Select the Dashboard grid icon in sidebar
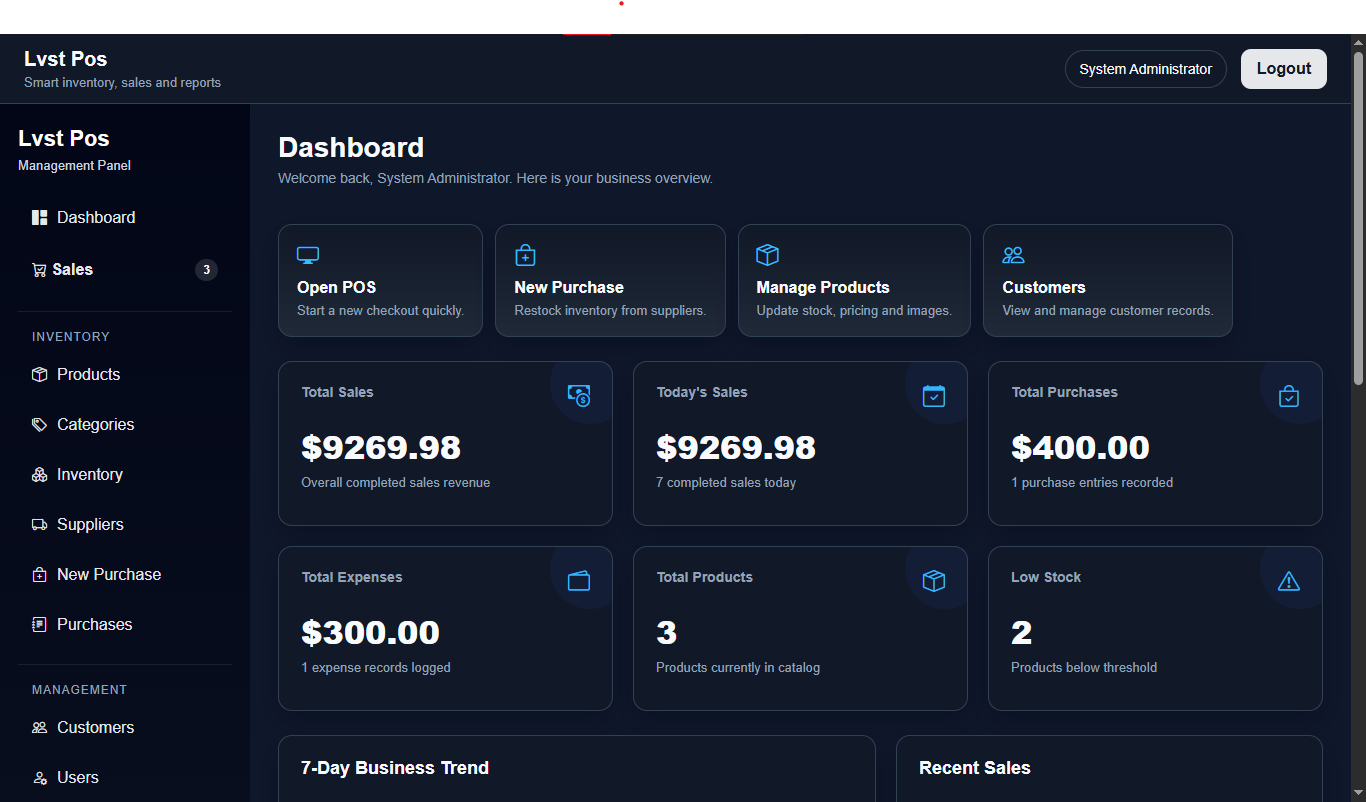The height and width of the screenshot is (802, 1366). click(x=39, y=217)
